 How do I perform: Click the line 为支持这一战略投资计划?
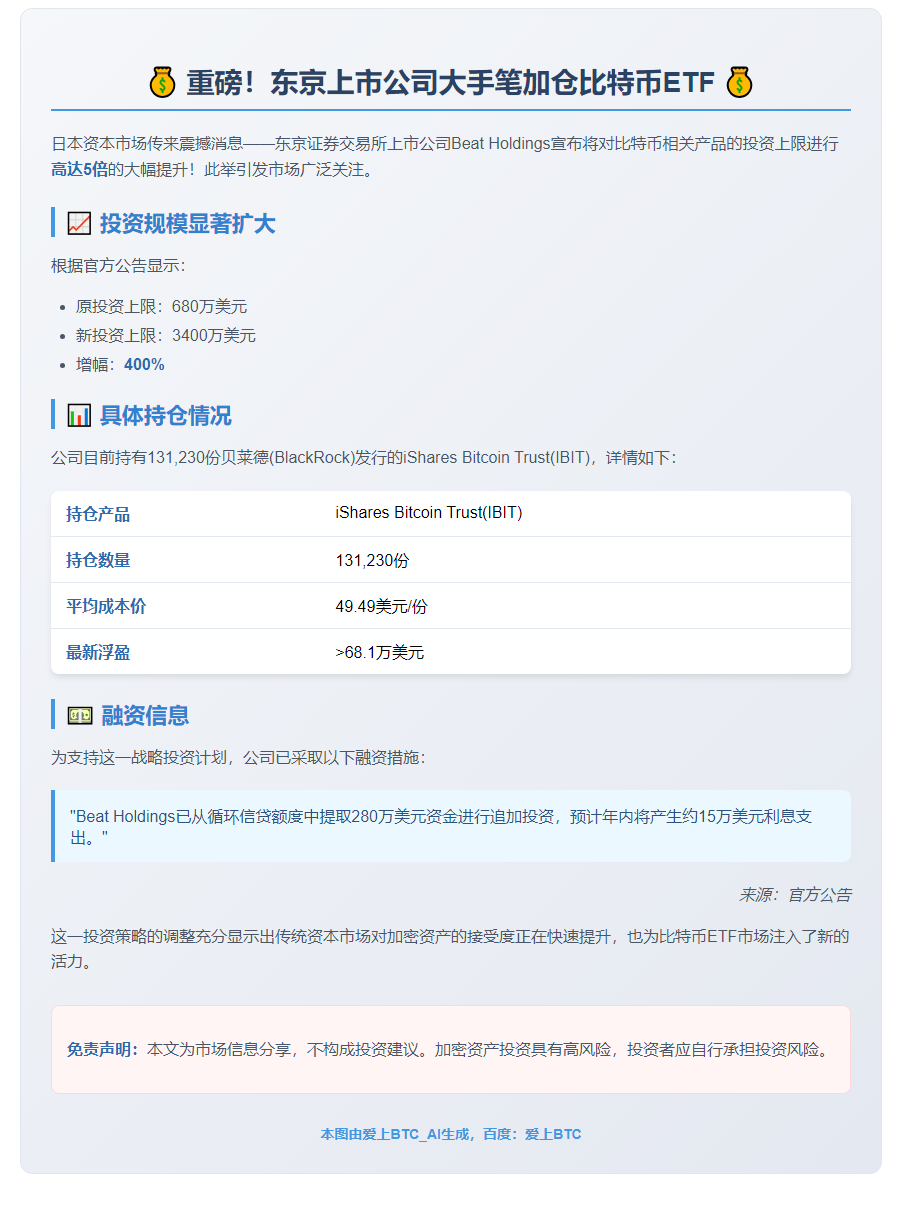pos(238,758)
